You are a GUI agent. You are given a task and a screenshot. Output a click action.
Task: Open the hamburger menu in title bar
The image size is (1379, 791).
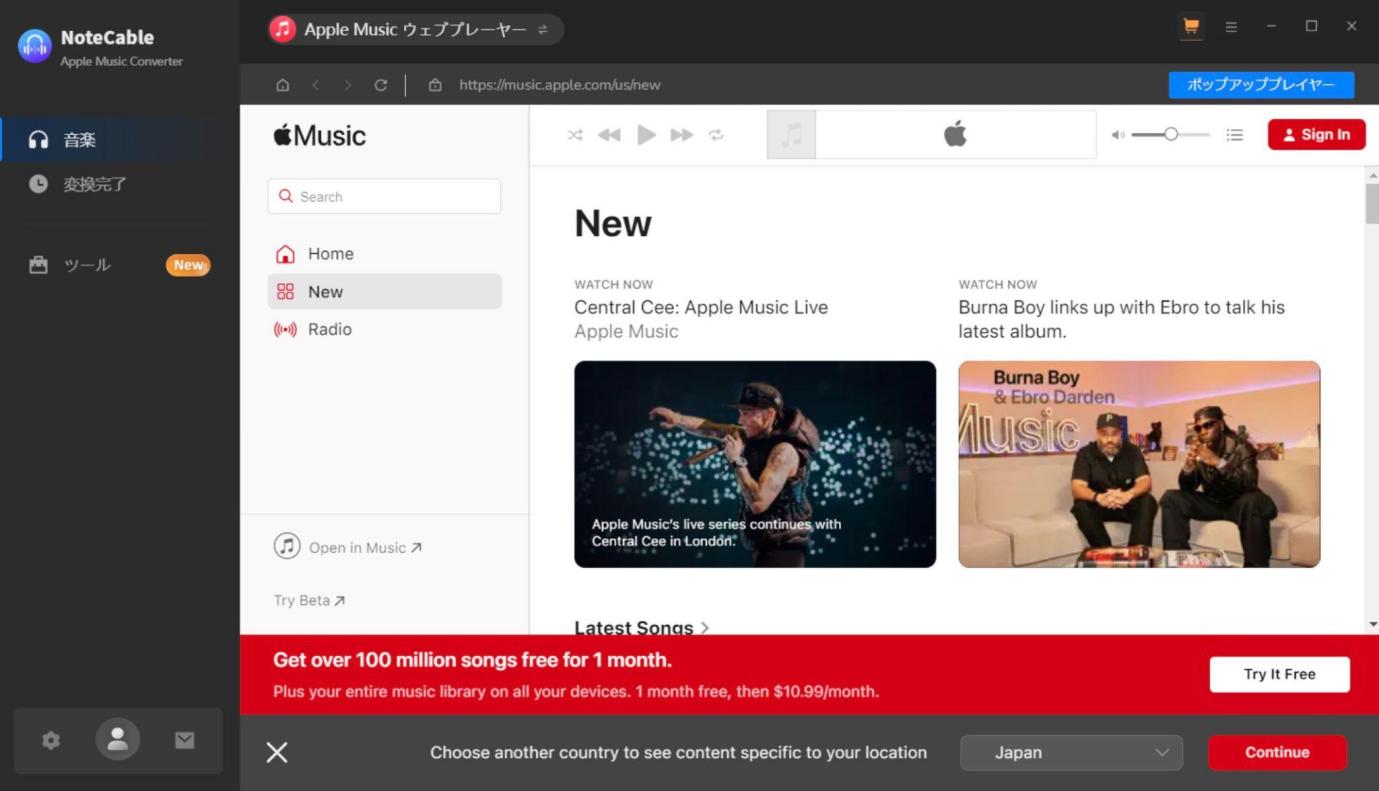pyautogui.click(x=1231, y=27)
